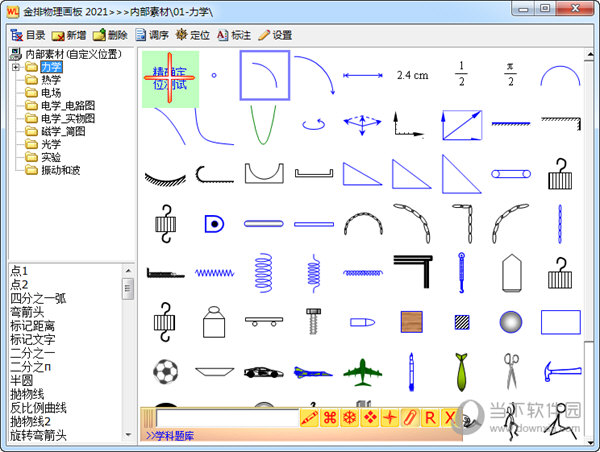Image resolution: width=600 pixels, height=452 pixels.
Task: Click the snowflake tool in bottom bar
Action: coord(349,418)
